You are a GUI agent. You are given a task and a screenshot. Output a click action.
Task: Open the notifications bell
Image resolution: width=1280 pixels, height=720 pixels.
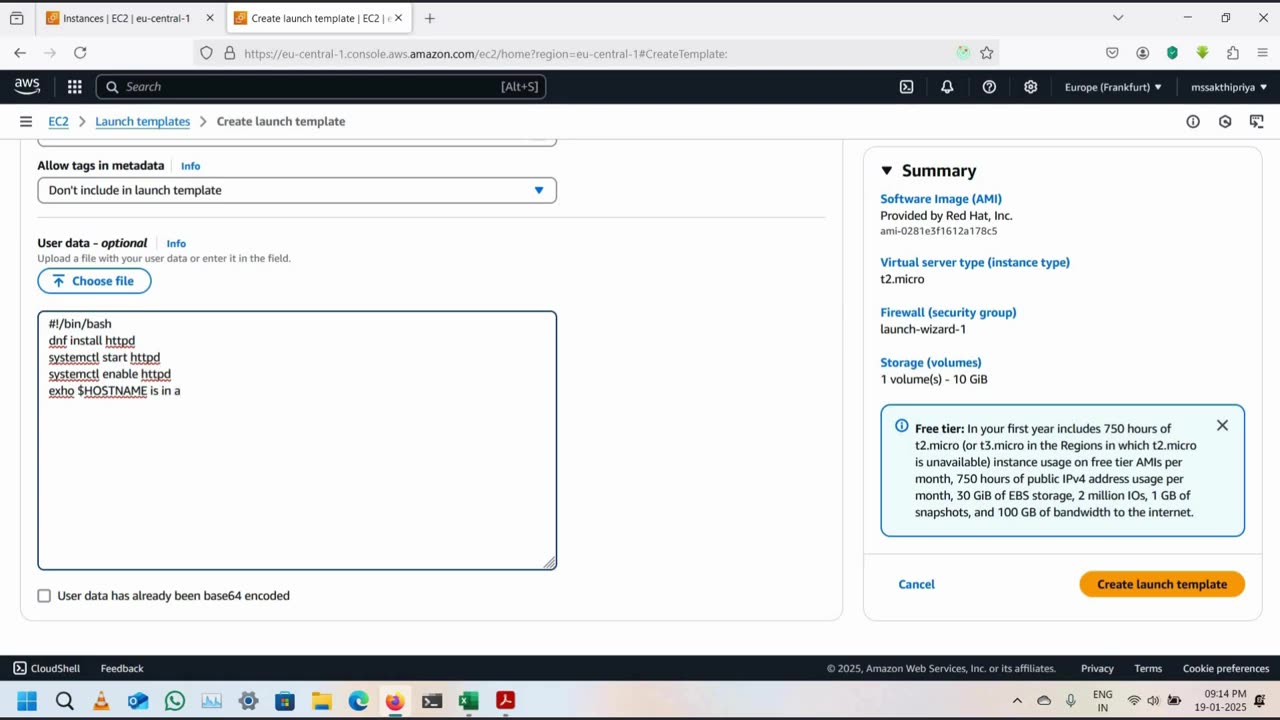point(947,87)
